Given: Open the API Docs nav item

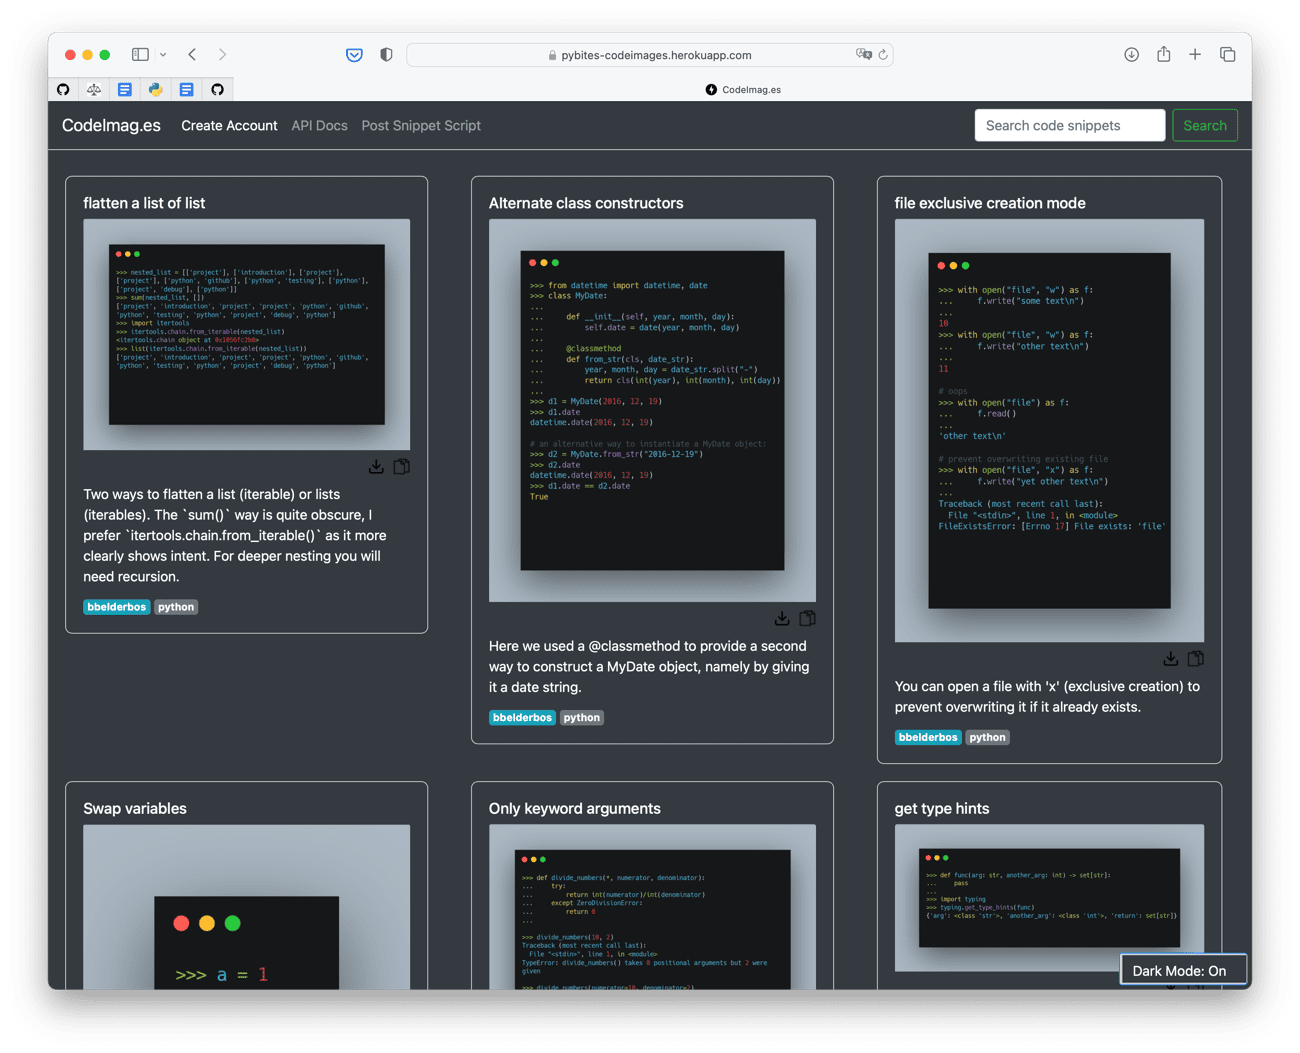Looking at the screenshot, I should click(319, 126).
